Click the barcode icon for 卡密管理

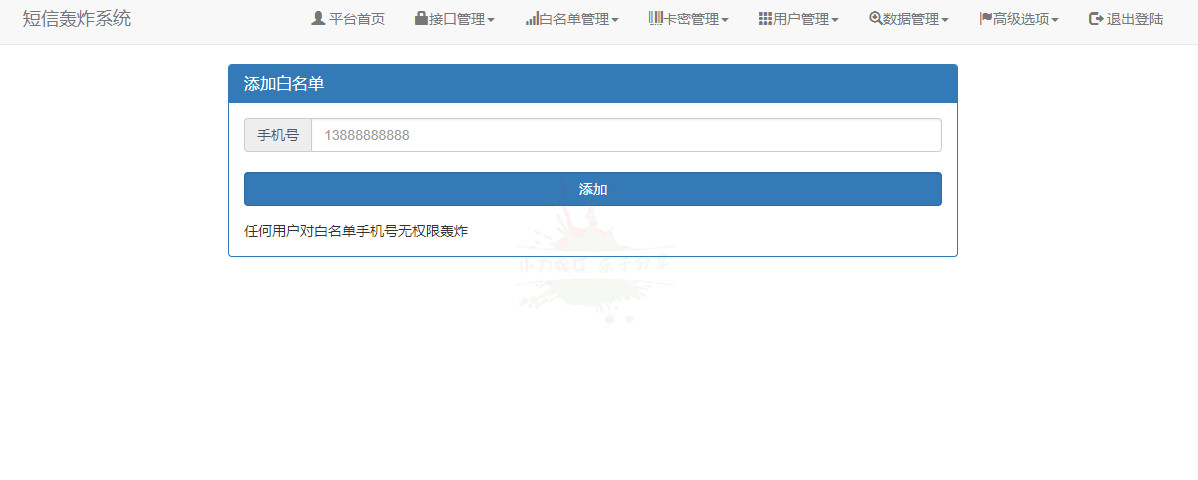656,18
